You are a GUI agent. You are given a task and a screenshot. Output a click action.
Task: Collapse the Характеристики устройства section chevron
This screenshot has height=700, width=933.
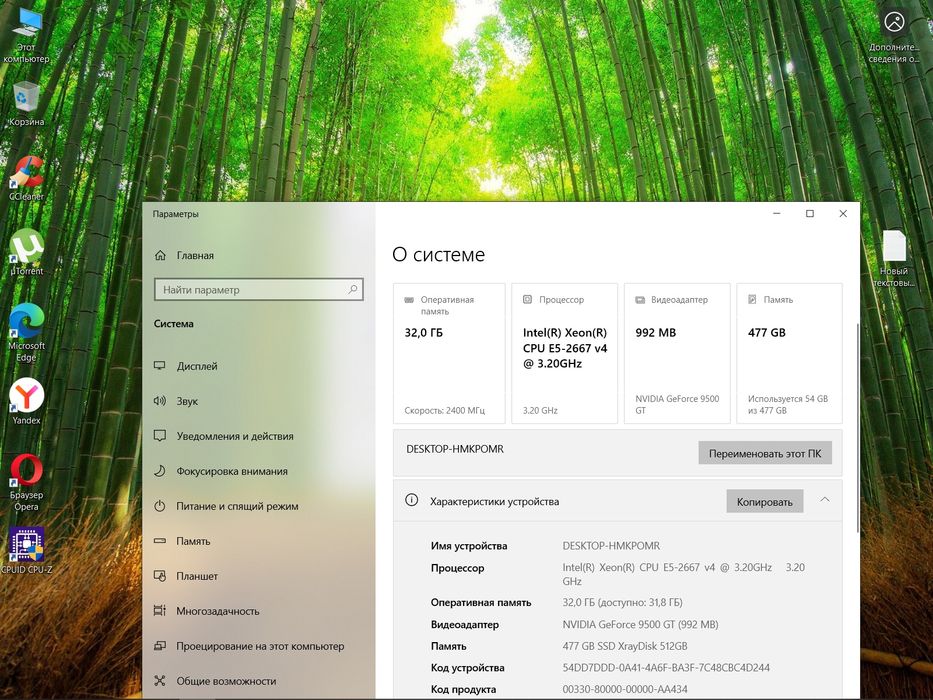(x=825, y=500)
